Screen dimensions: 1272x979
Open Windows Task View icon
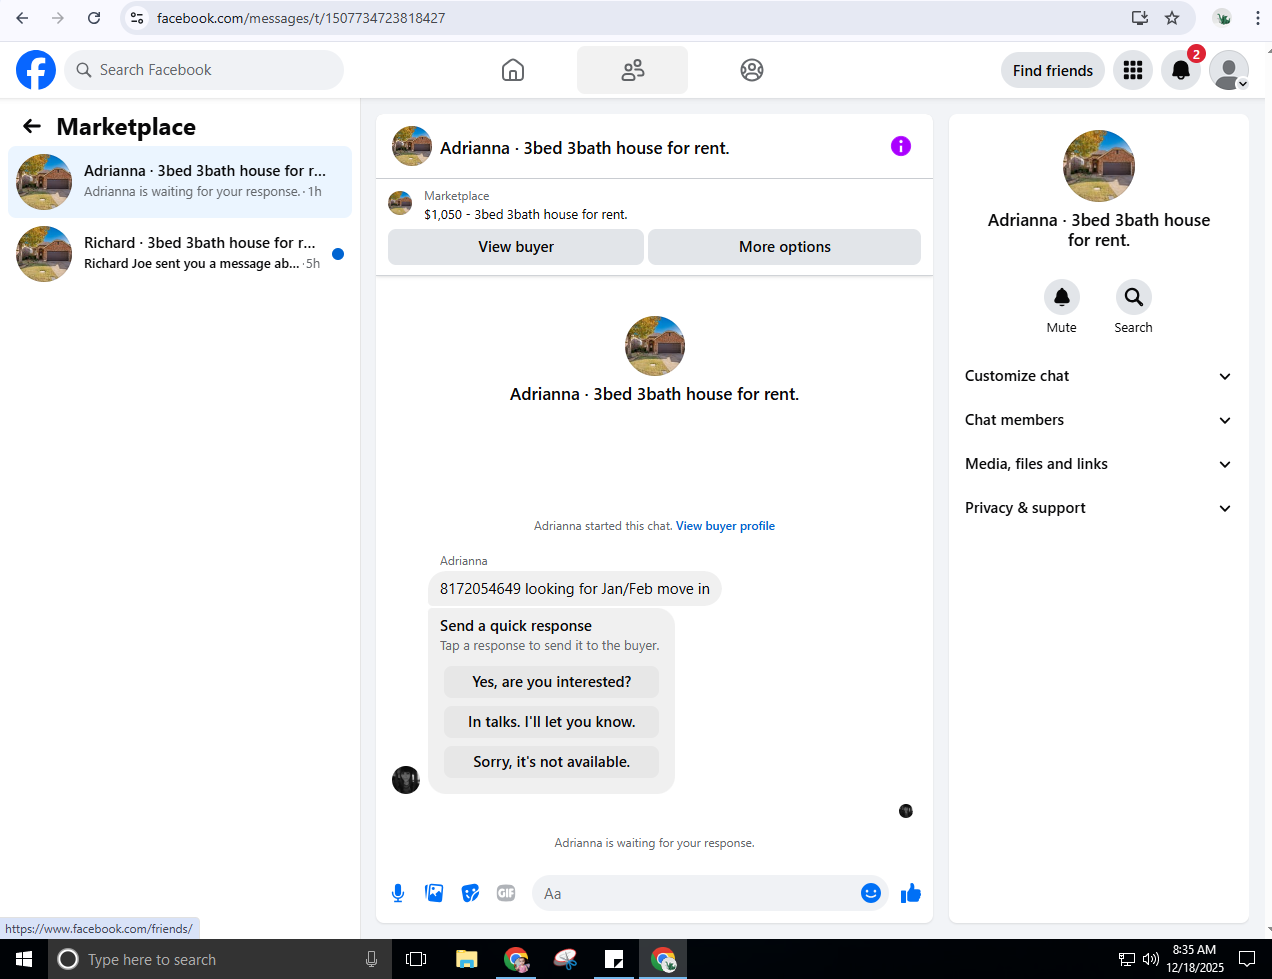click(x=416, y=959)
